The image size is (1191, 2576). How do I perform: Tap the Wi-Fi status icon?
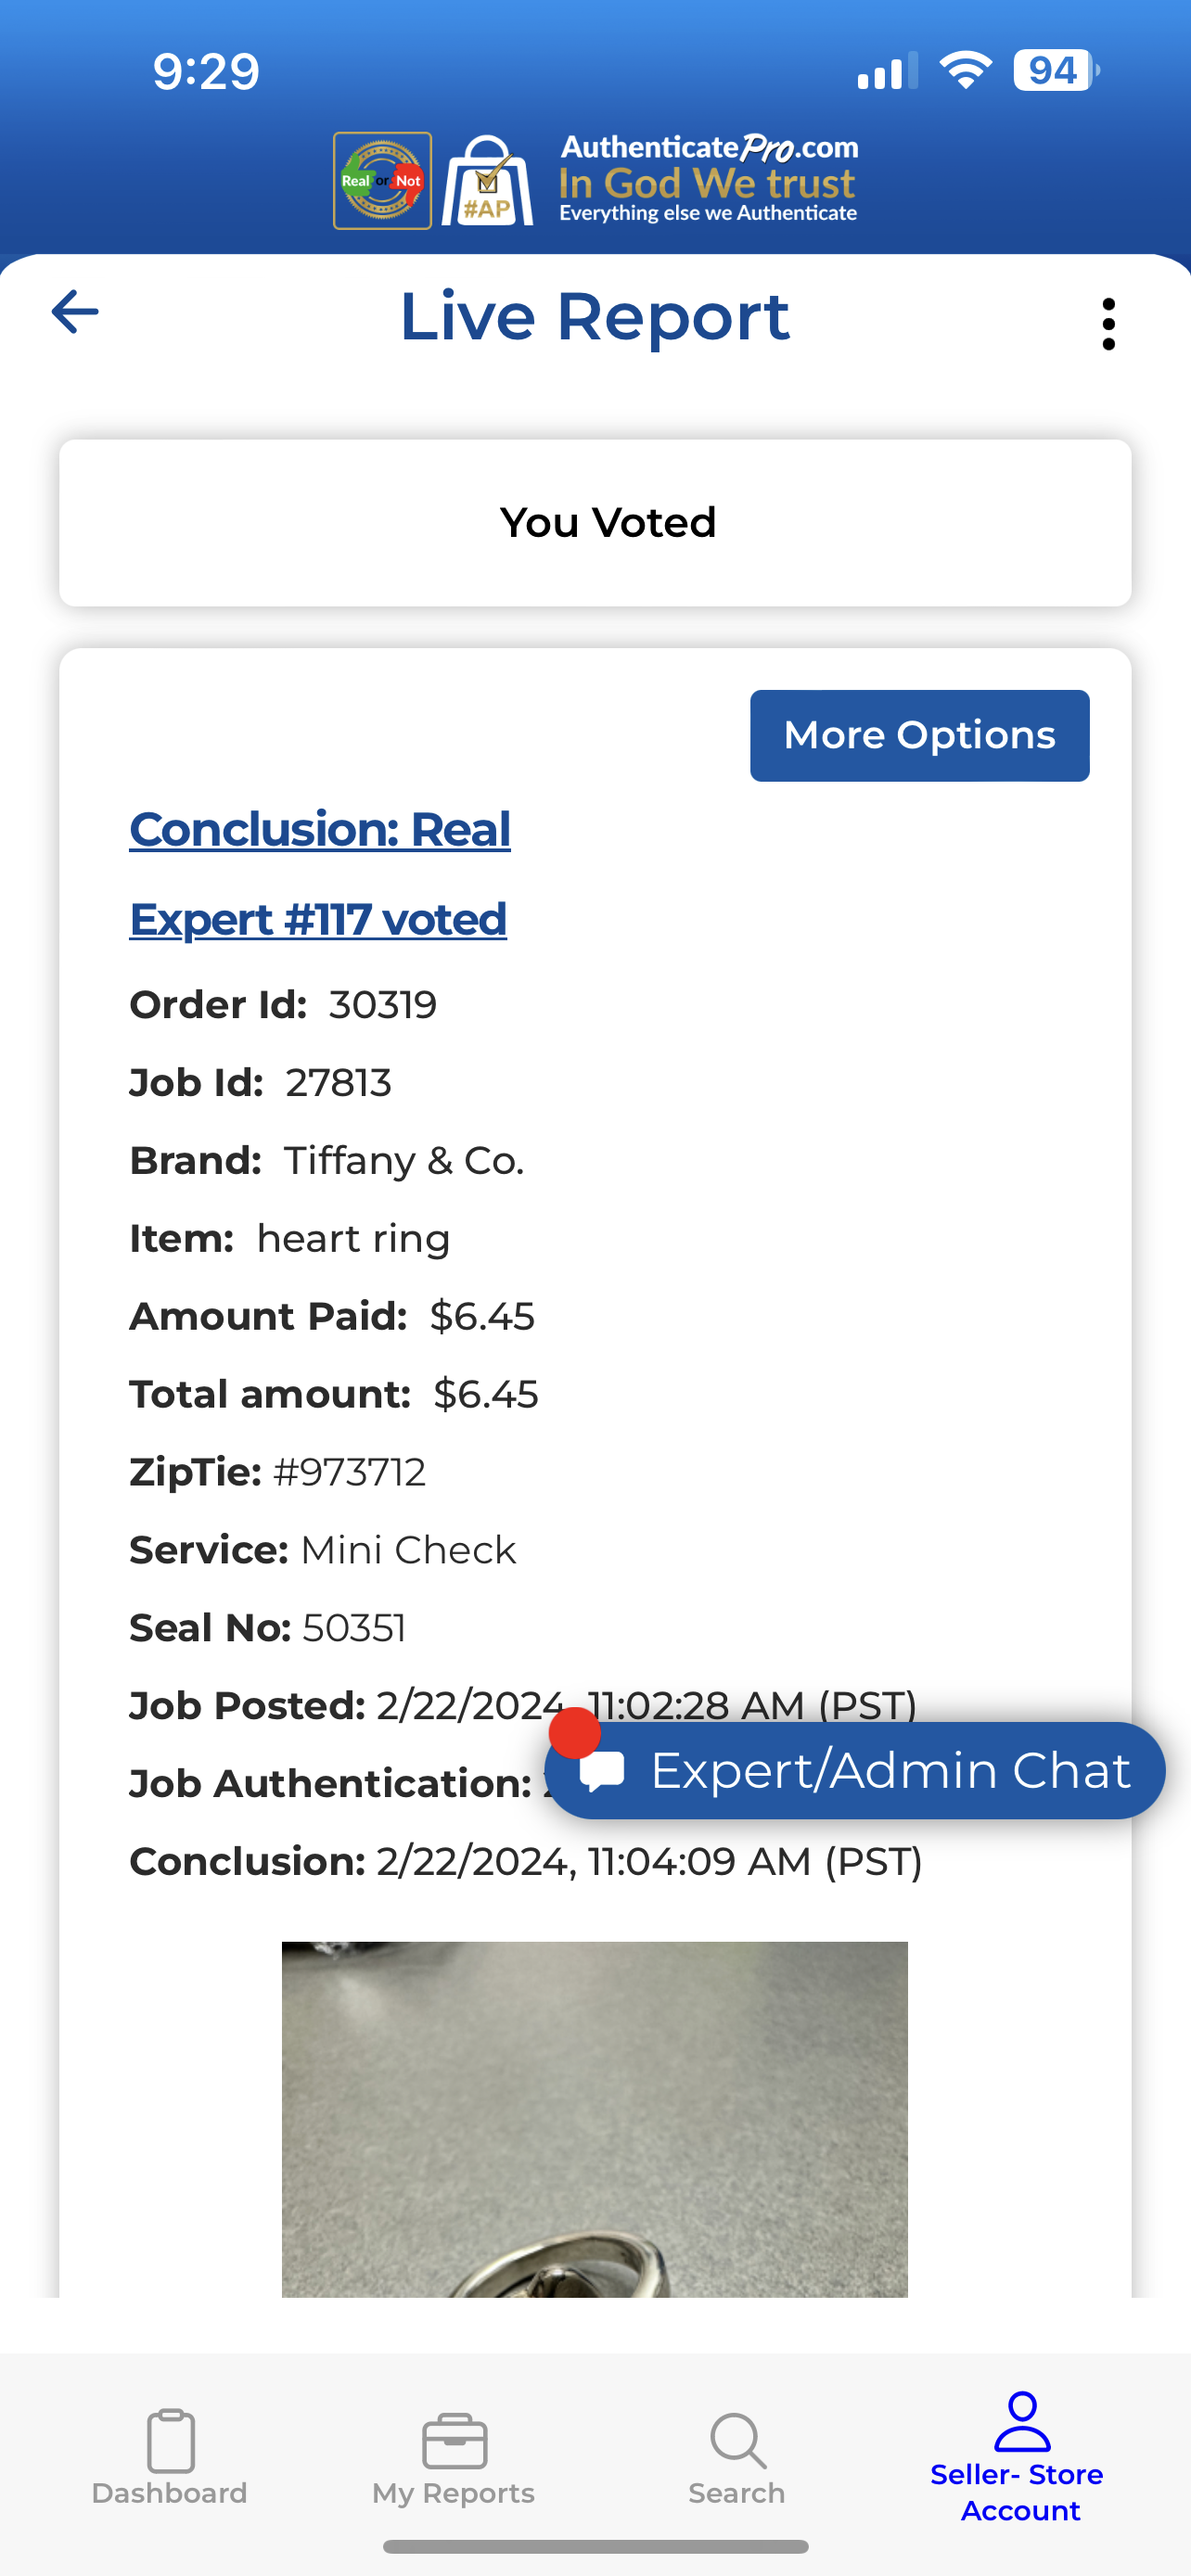(x=965, y=71)
